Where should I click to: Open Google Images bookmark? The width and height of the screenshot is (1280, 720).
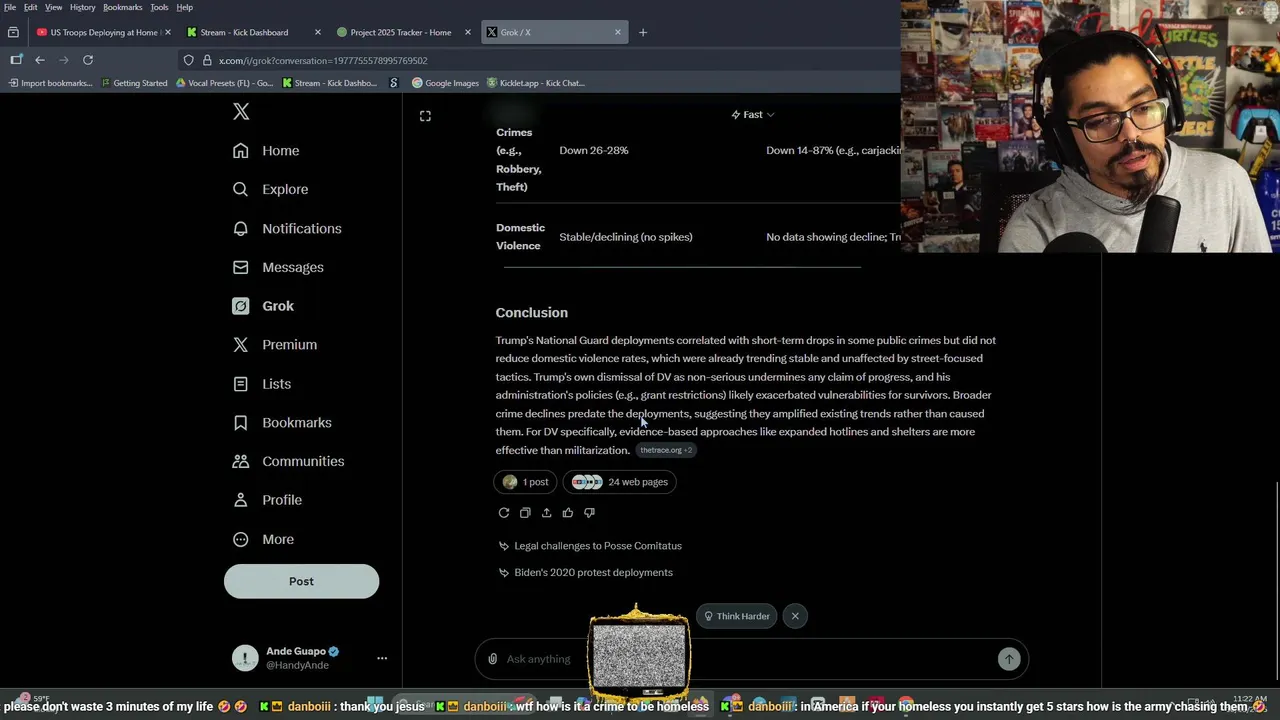click(x=445, y=83)
